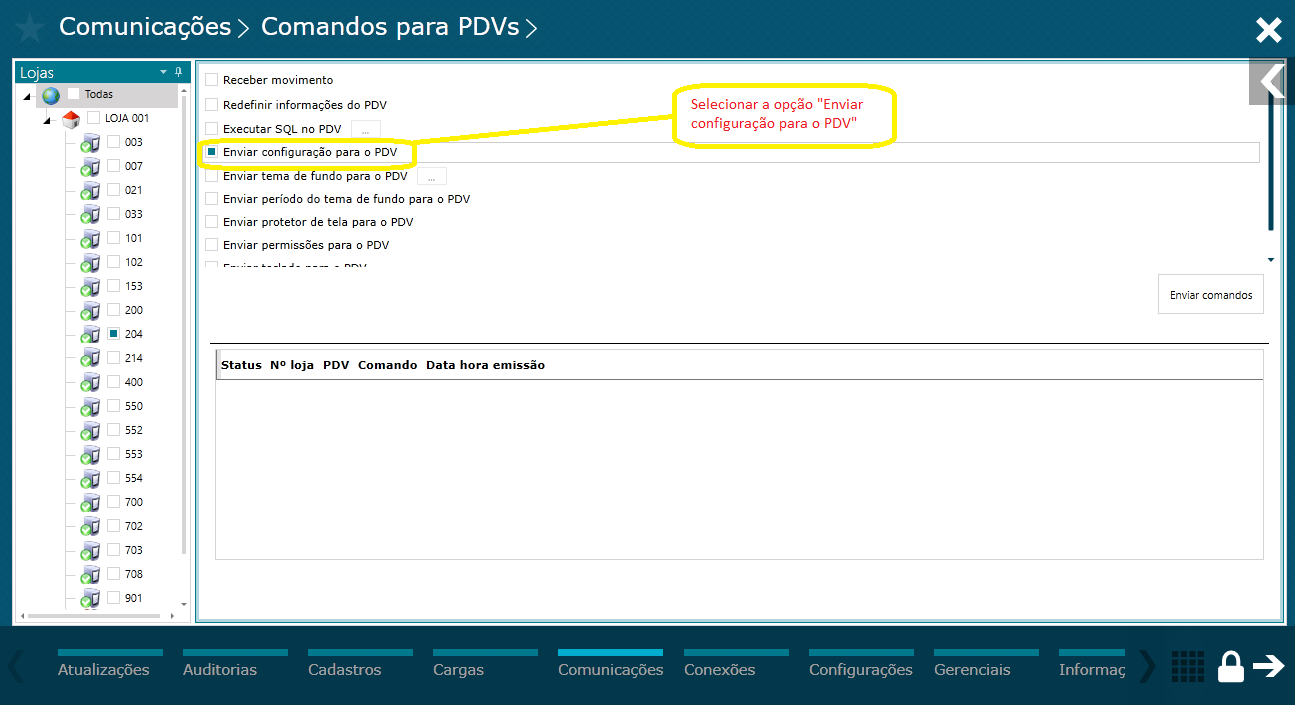The height and width of the screenshot is (705, 1295).
Task: Click the store icon for LOJA 001
Action: click(71, 119)
